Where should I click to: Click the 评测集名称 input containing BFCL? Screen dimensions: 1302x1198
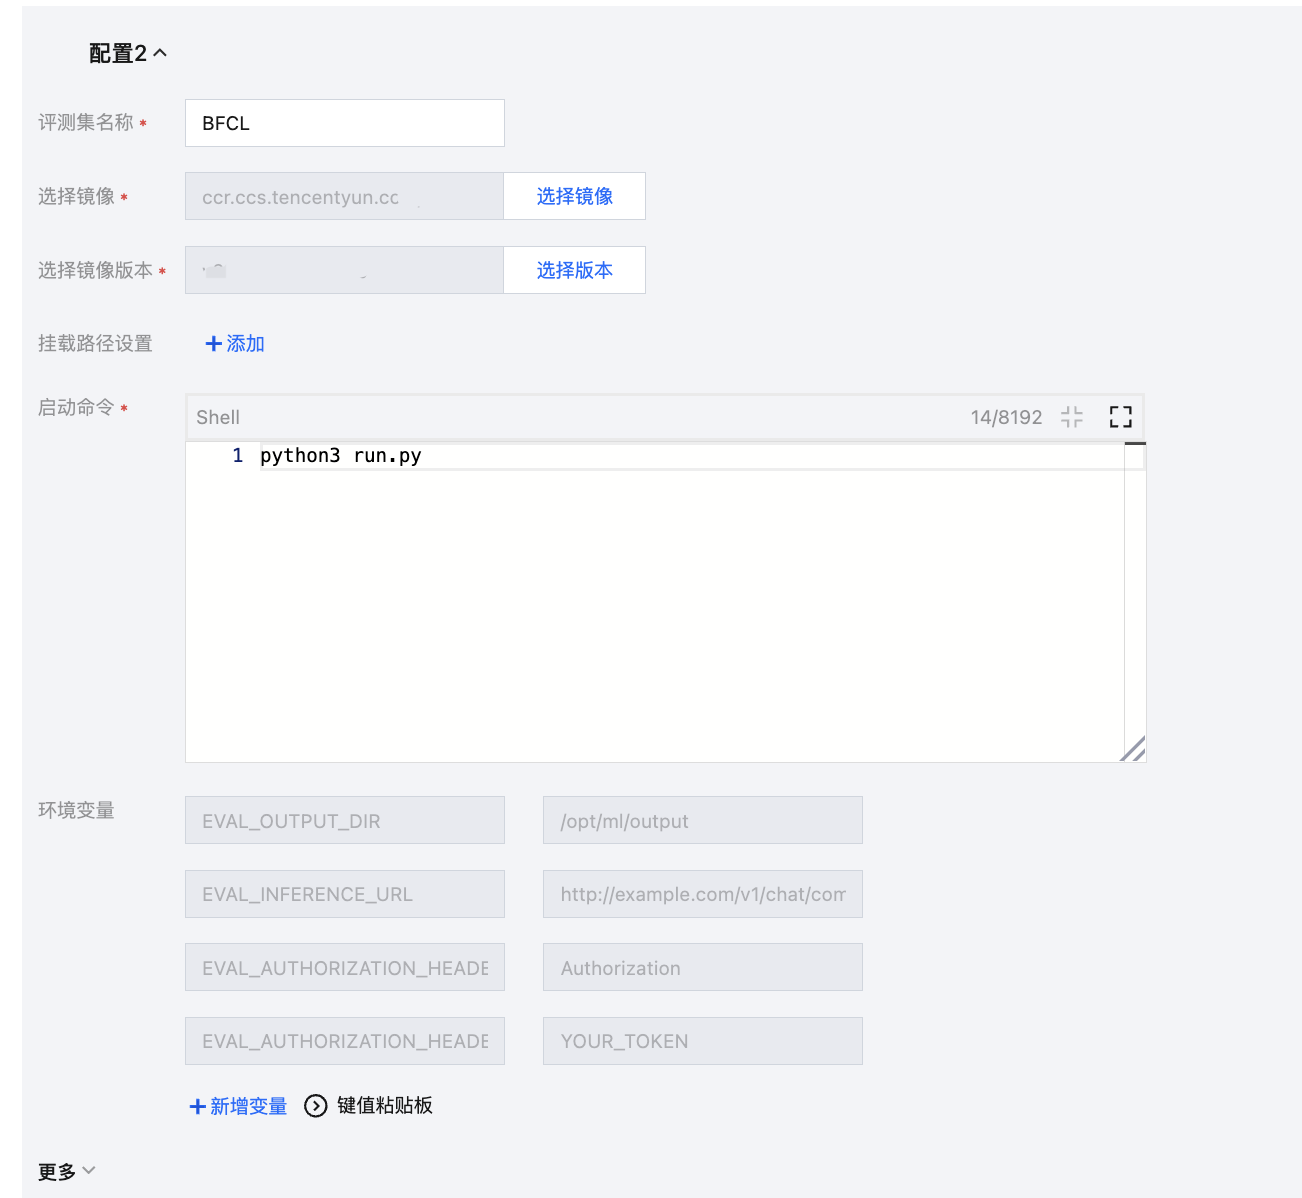(x=345, y=123)
